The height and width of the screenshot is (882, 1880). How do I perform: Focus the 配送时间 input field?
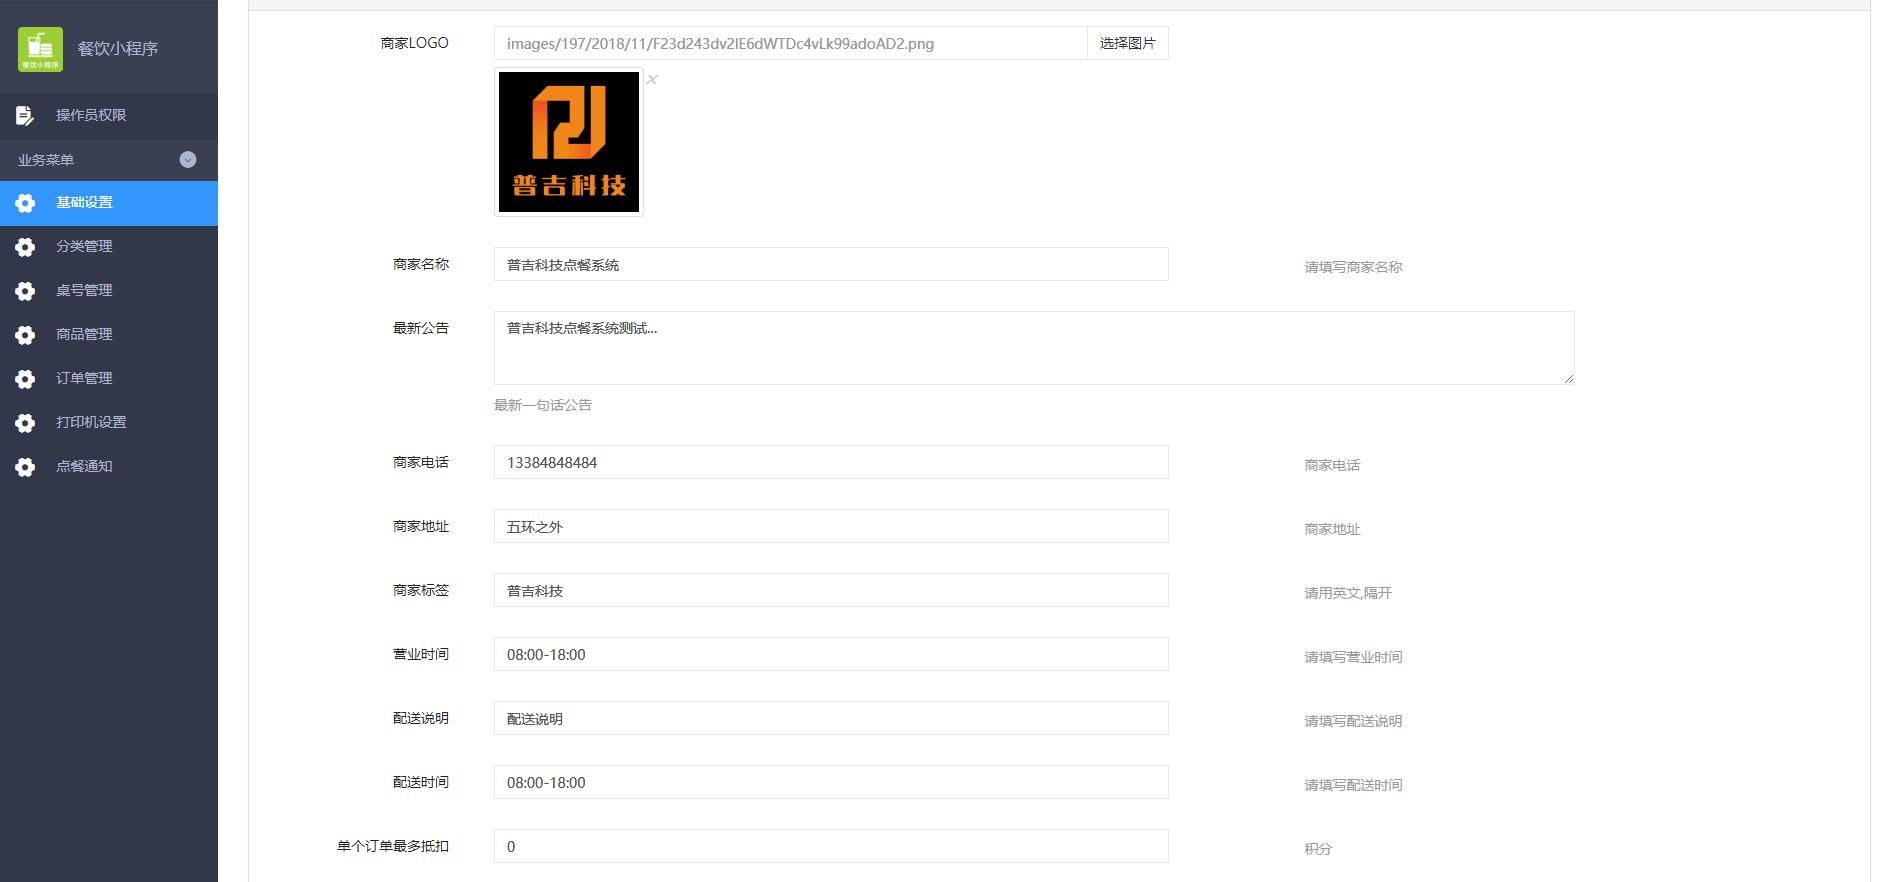pos(831,782)
